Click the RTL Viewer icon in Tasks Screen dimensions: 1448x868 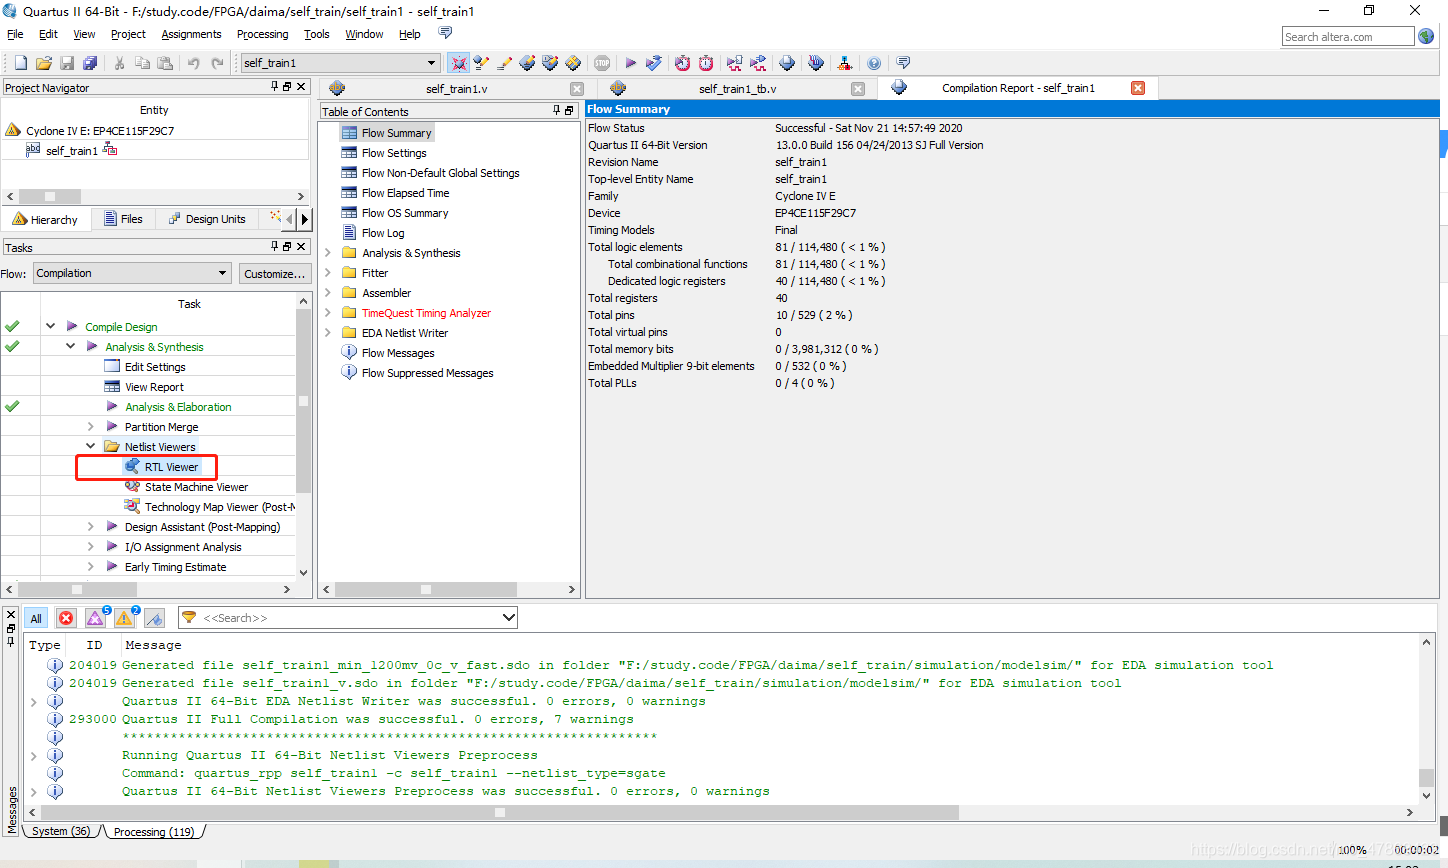point(132,467)
